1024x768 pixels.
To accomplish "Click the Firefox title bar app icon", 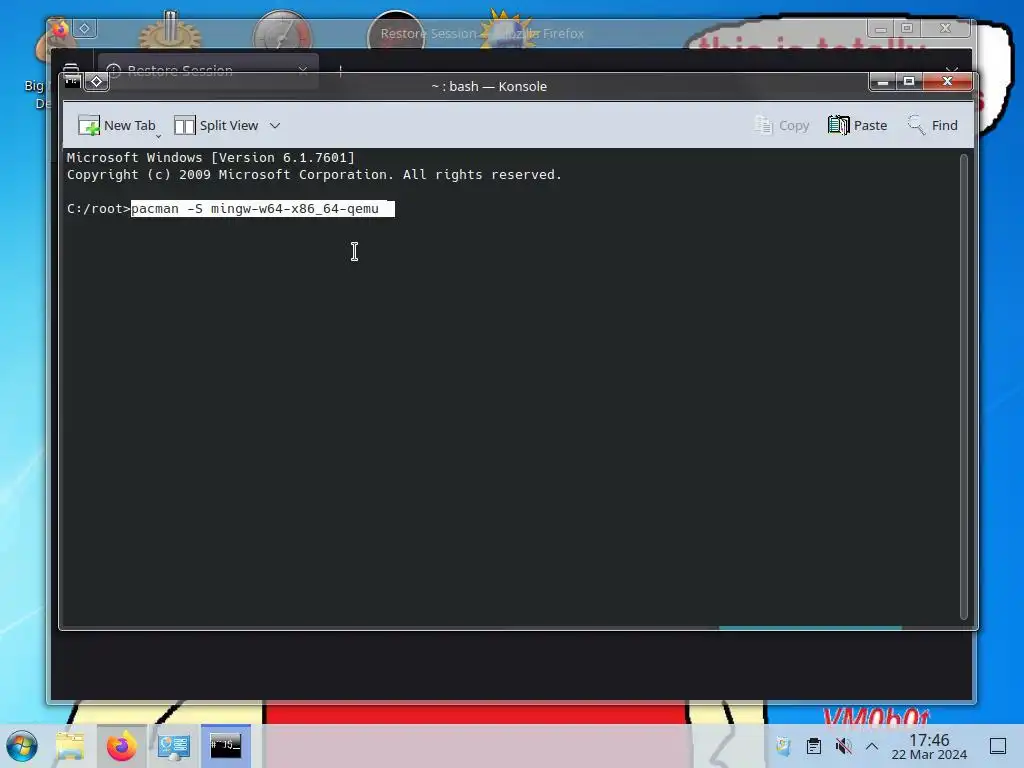I will [60, 29].
